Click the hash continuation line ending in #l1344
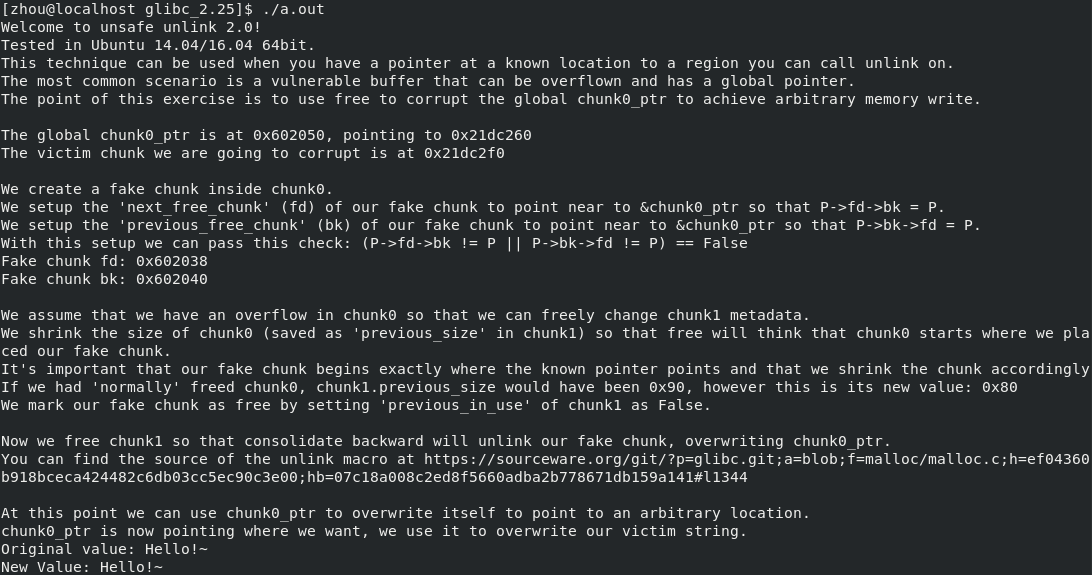The width and height of the screenshot is (1092, 575). (374, 478)
